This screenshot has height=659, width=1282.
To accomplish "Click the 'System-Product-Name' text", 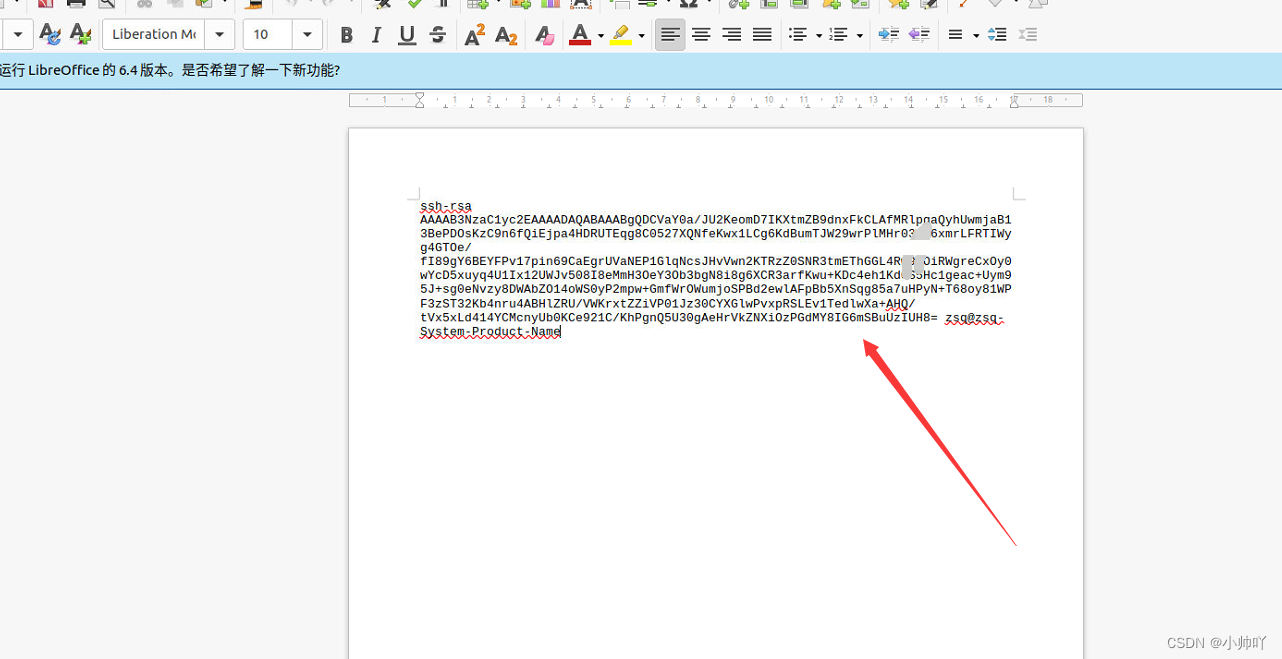I will 490,332.
